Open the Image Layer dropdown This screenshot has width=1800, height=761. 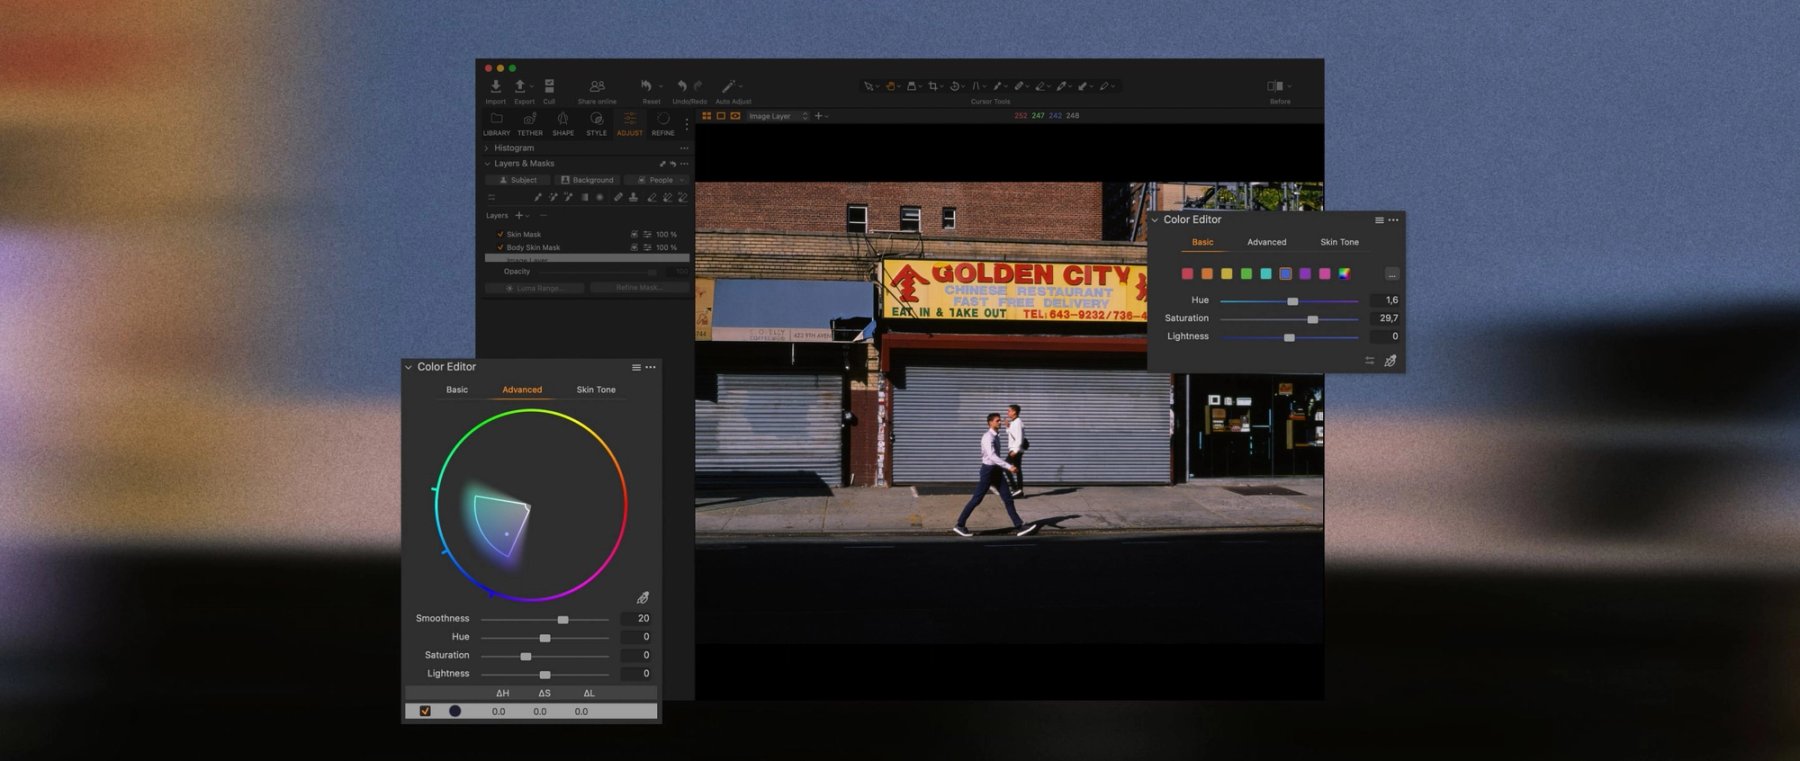pos(779,116)
